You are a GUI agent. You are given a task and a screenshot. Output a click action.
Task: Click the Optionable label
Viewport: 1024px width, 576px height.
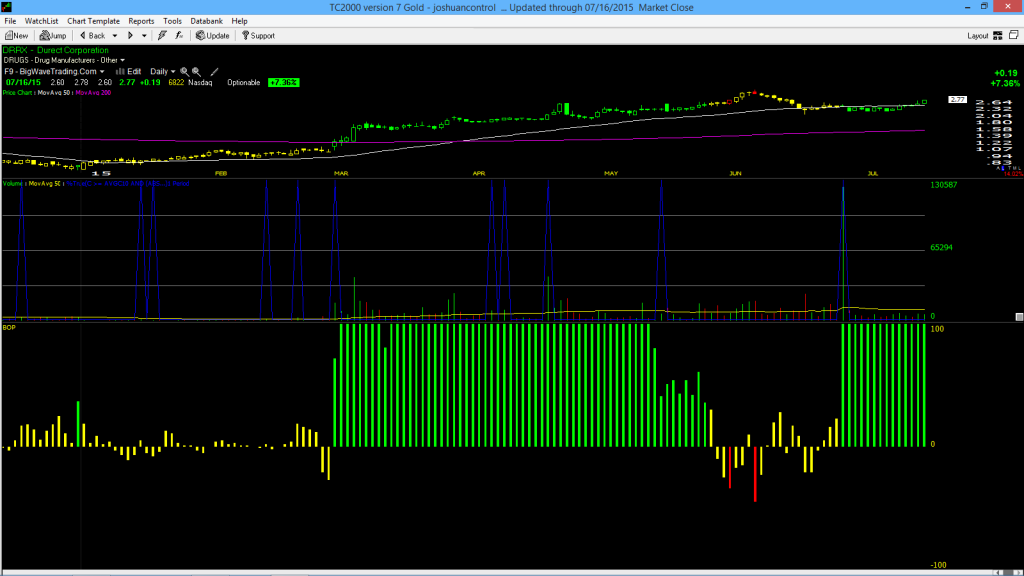point(244,83)
